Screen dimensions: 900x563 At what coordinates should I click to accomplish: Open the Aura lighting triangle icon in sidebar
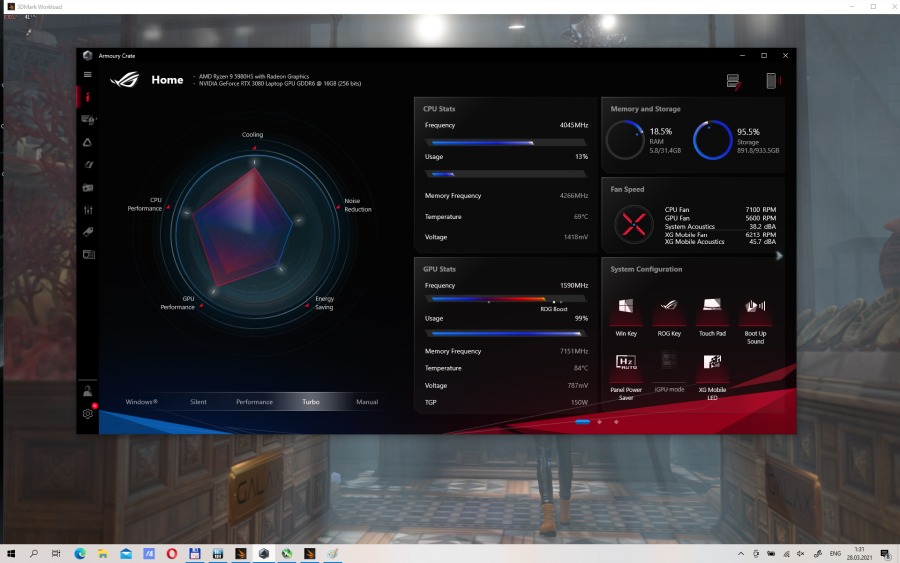tap(88, 142)
